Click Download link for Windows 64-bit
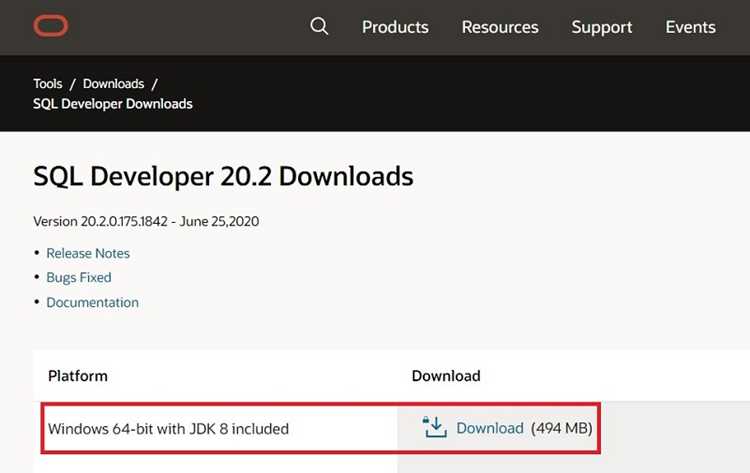Image resolution: width=750 pixels, height=473 pixels. [x=490, y=428]
